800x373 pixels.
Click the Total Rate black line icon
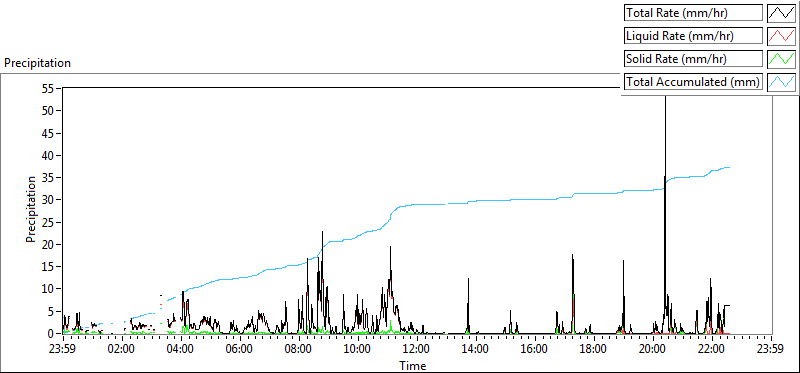click(781, 13)
